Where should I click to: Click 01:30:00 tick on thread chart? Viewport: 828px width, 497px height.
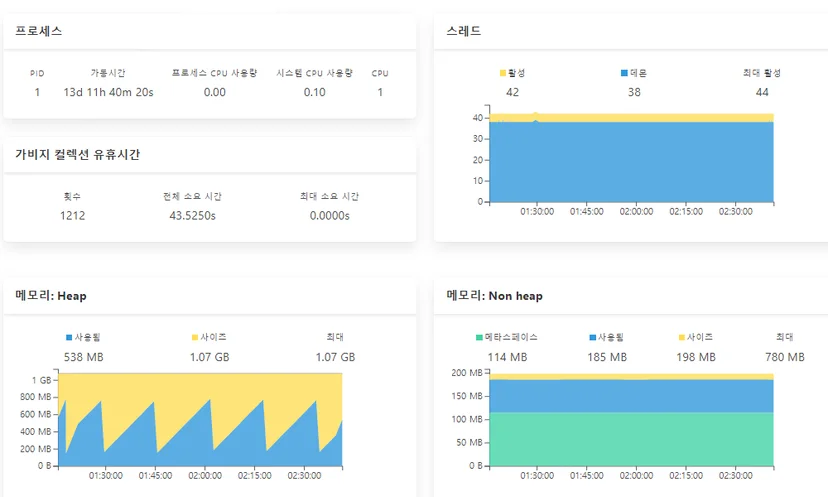537,211
